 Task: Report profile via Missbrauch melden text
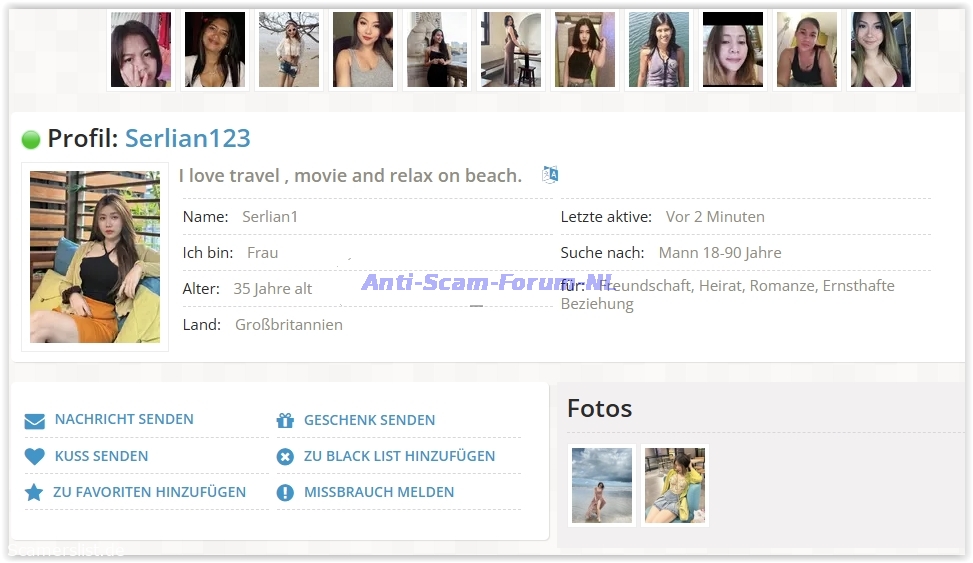pos(379,492)
